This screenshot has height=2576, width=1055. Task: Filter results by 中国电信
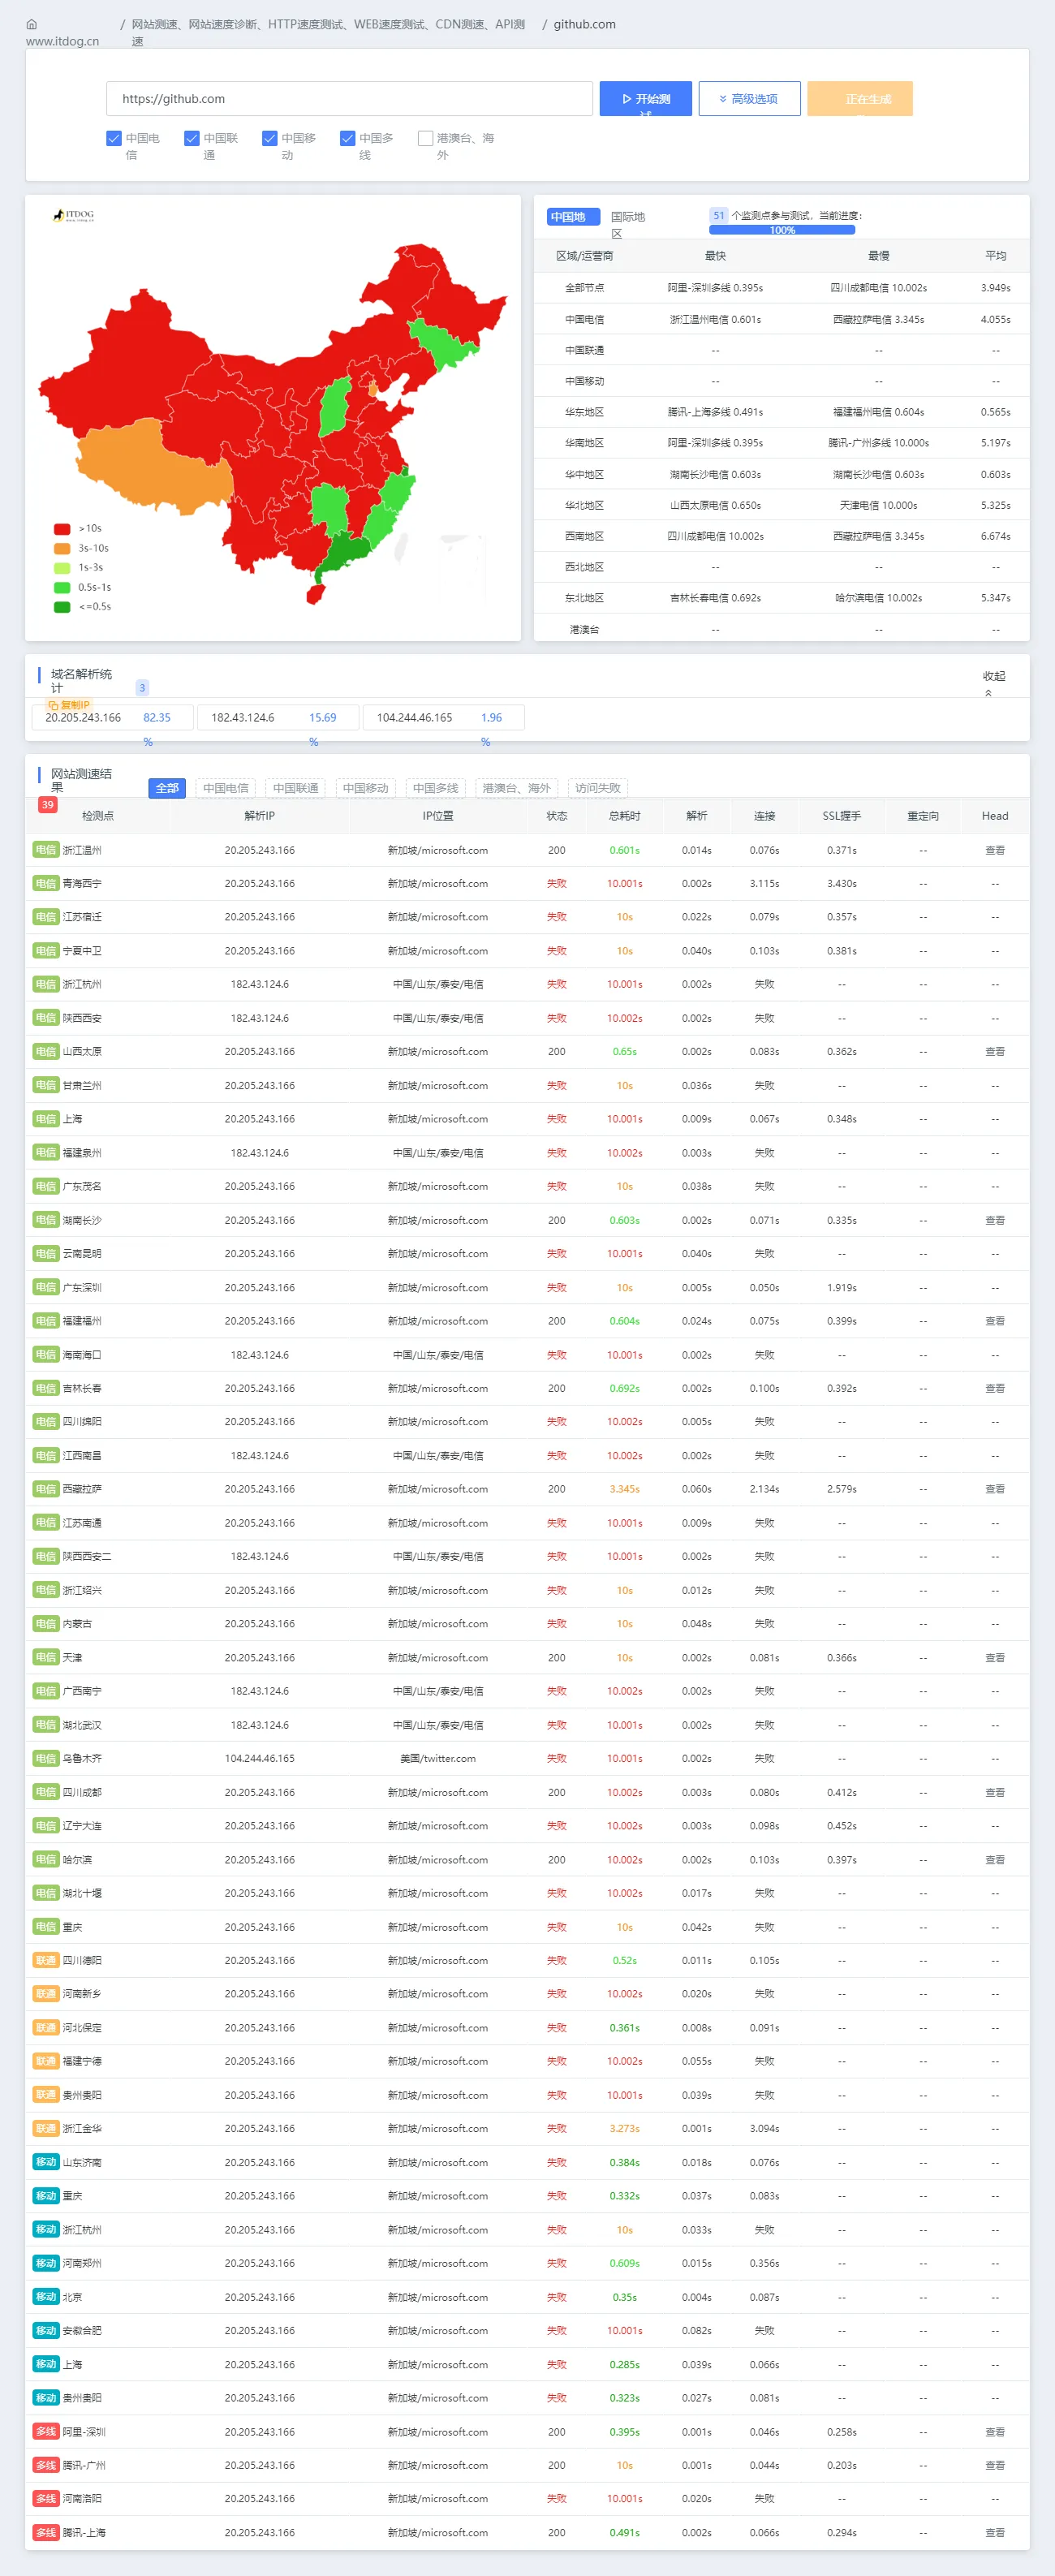click(226, 788)
